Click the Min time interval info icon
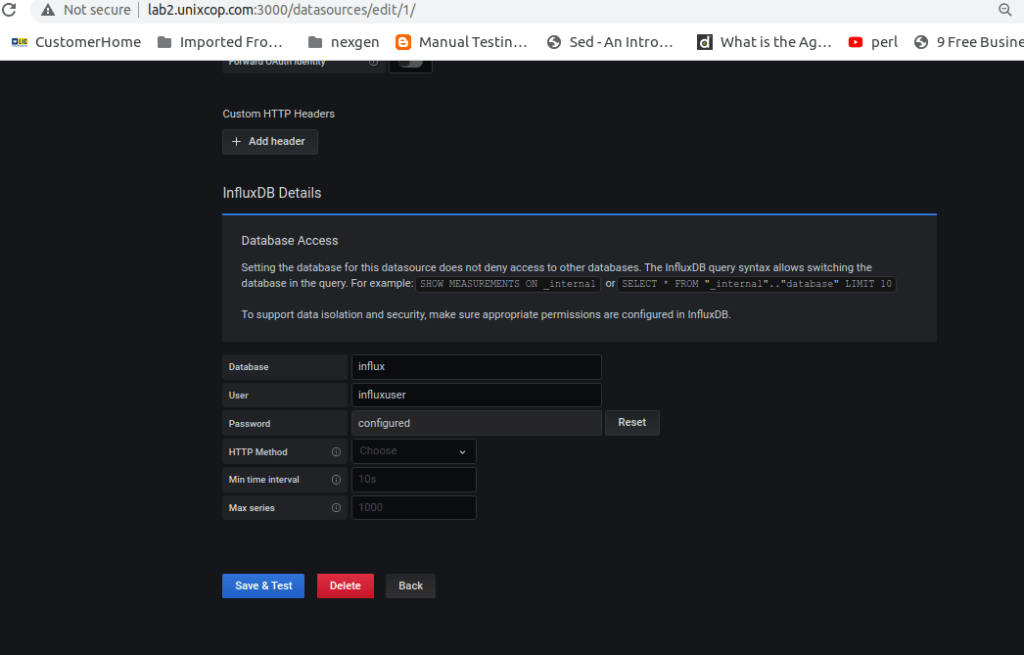Viewport: 1024px width, 655px height. [x=336, y=480]
